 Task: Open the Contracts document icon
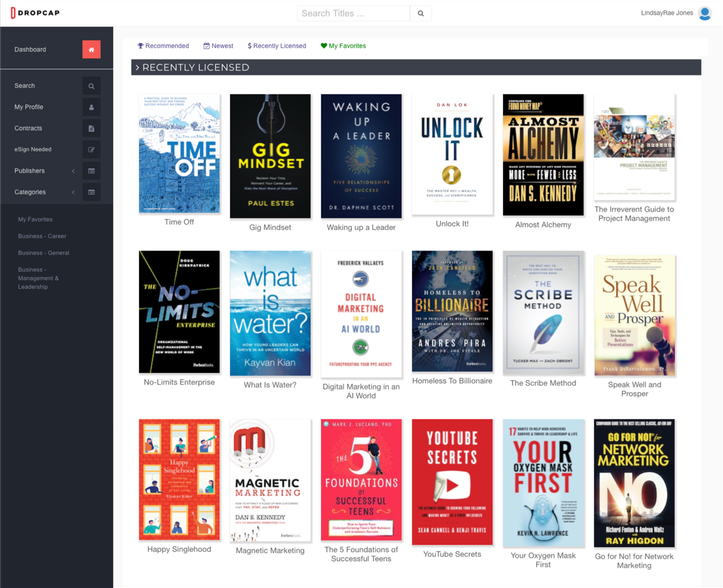(91, 129)
